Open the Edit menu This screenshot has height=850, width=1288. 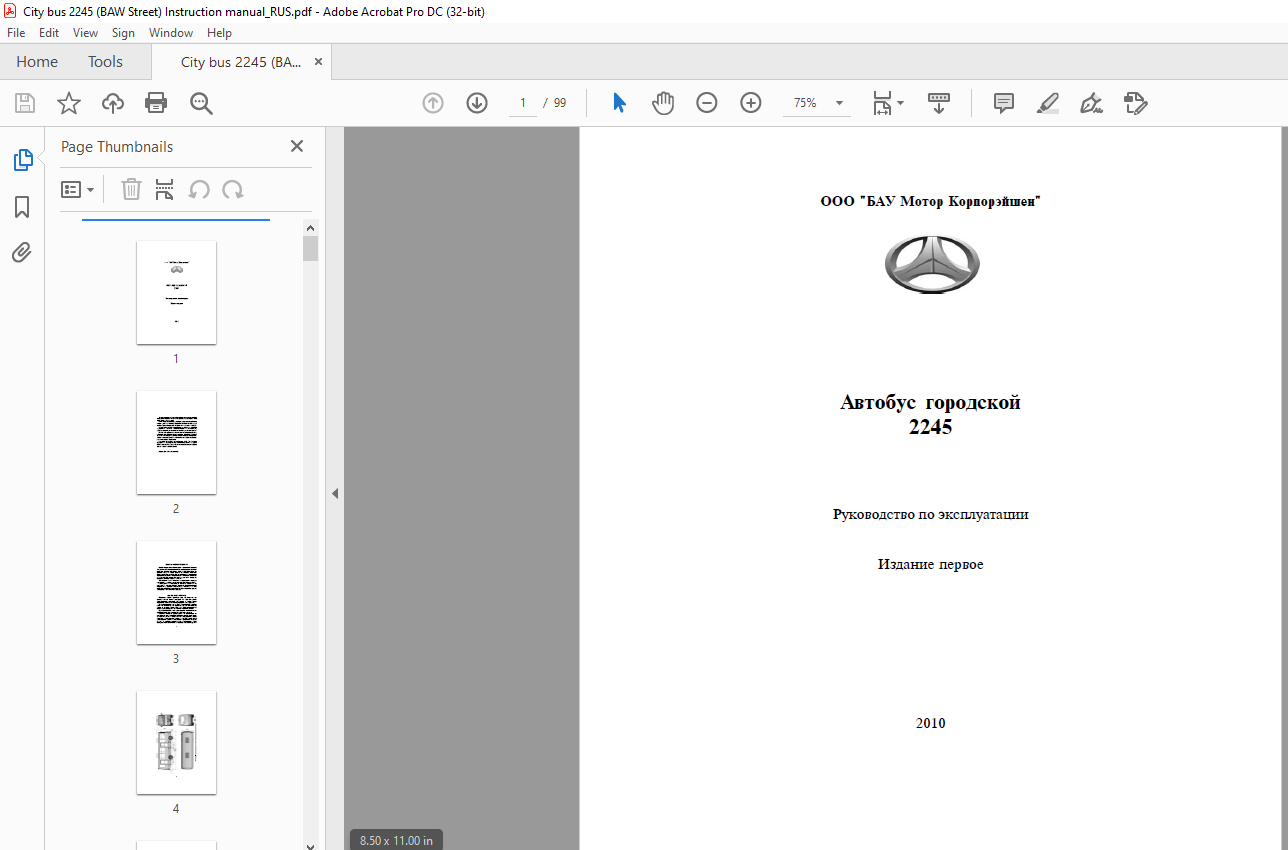tap(49, 33)
